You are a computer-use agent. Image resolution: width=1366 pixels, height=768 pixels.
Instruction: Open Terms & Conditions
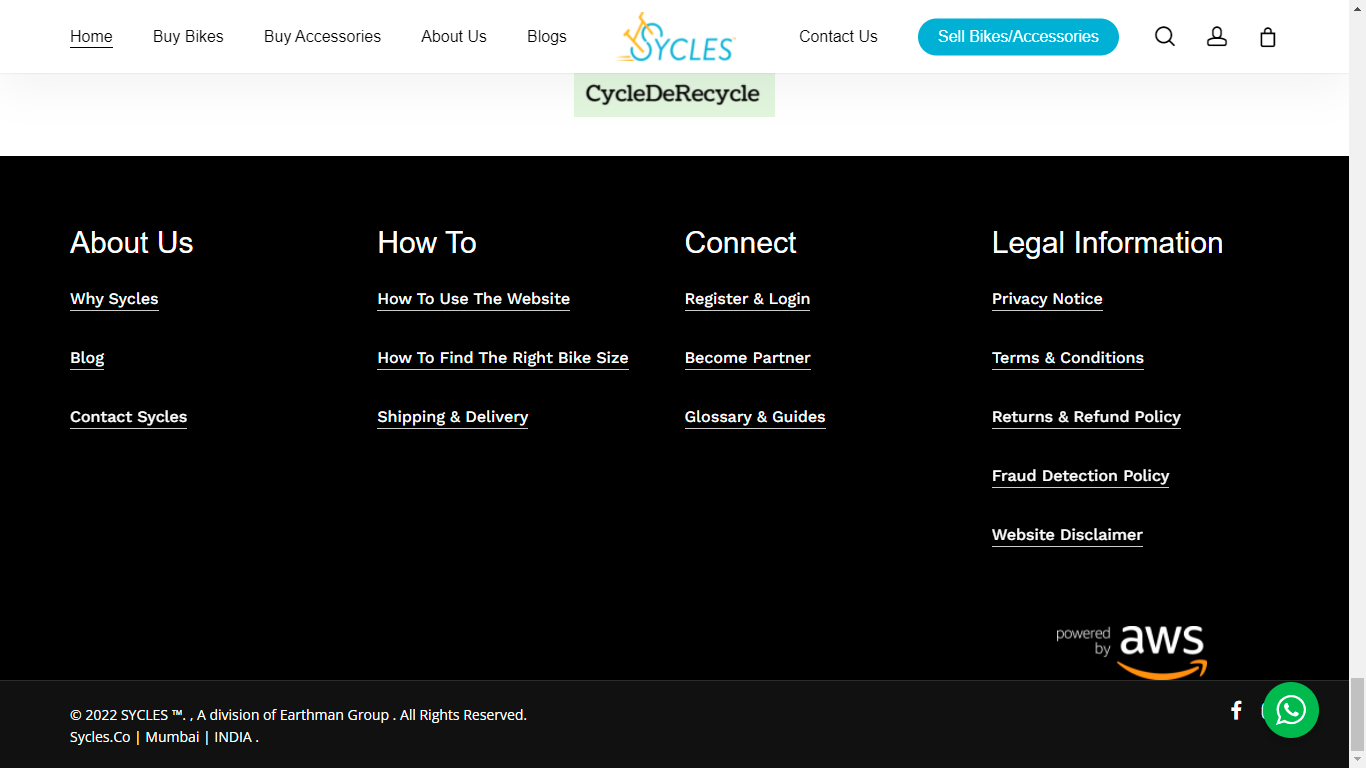[1067, 358]
